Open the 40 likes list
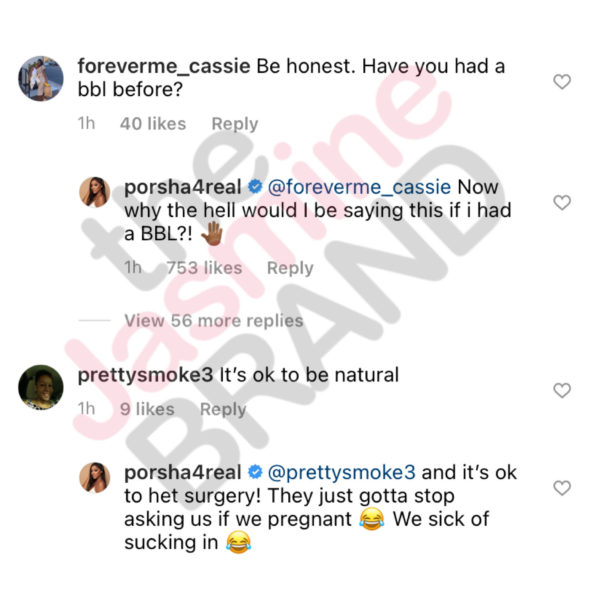 click(x=153, y=124)
